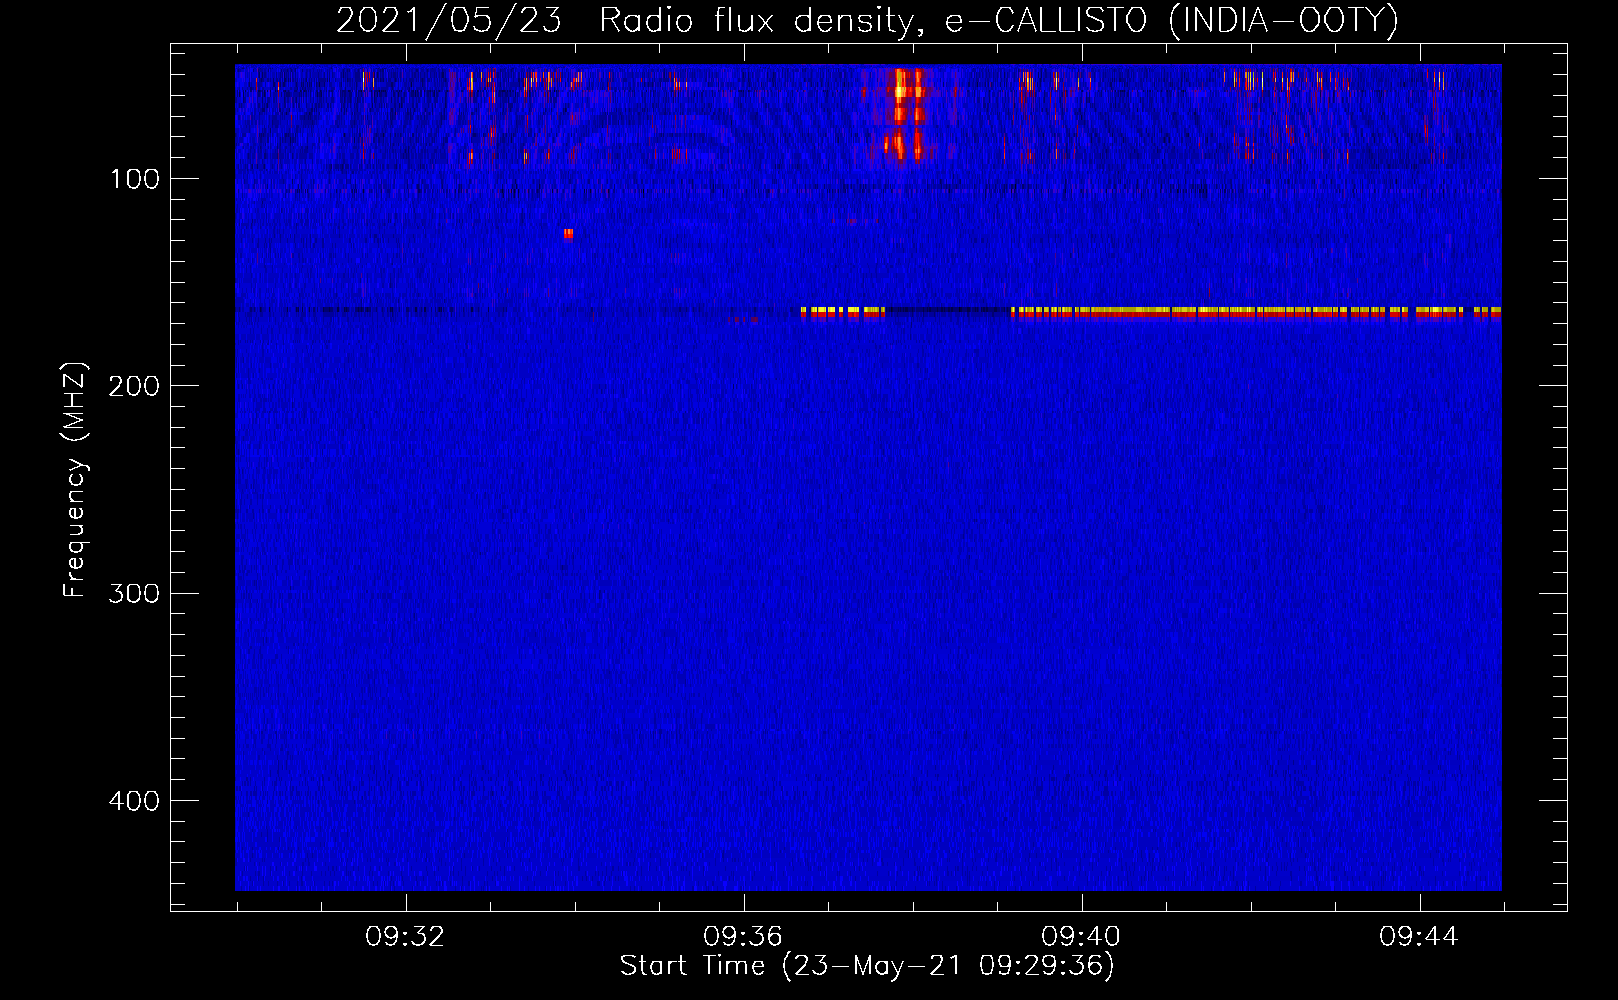Click the plot title '2021/05/23 Radio flux density'
This screenshot has height=1000, width=1618.
(867, 20)
